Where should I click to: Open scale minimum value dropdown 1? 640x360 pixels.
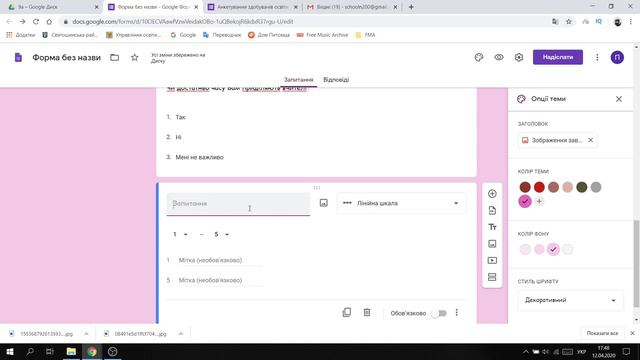pos(180,234)
